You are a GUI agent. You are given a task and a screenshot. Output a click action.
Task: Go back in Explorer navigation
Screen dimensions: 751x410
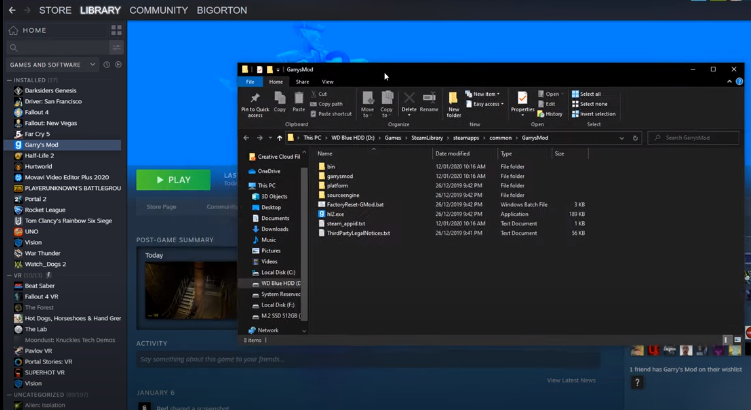(x=246, y=138)
